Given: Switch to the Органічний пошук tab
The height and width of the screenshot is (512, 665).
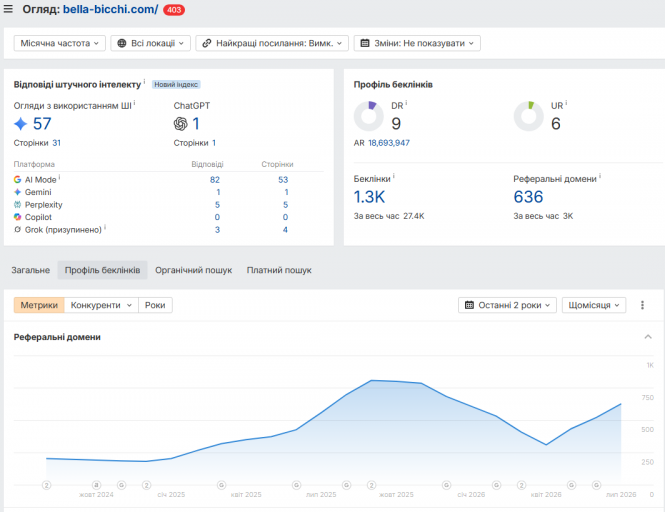Looking at the screenshot, I should [193, 270].
